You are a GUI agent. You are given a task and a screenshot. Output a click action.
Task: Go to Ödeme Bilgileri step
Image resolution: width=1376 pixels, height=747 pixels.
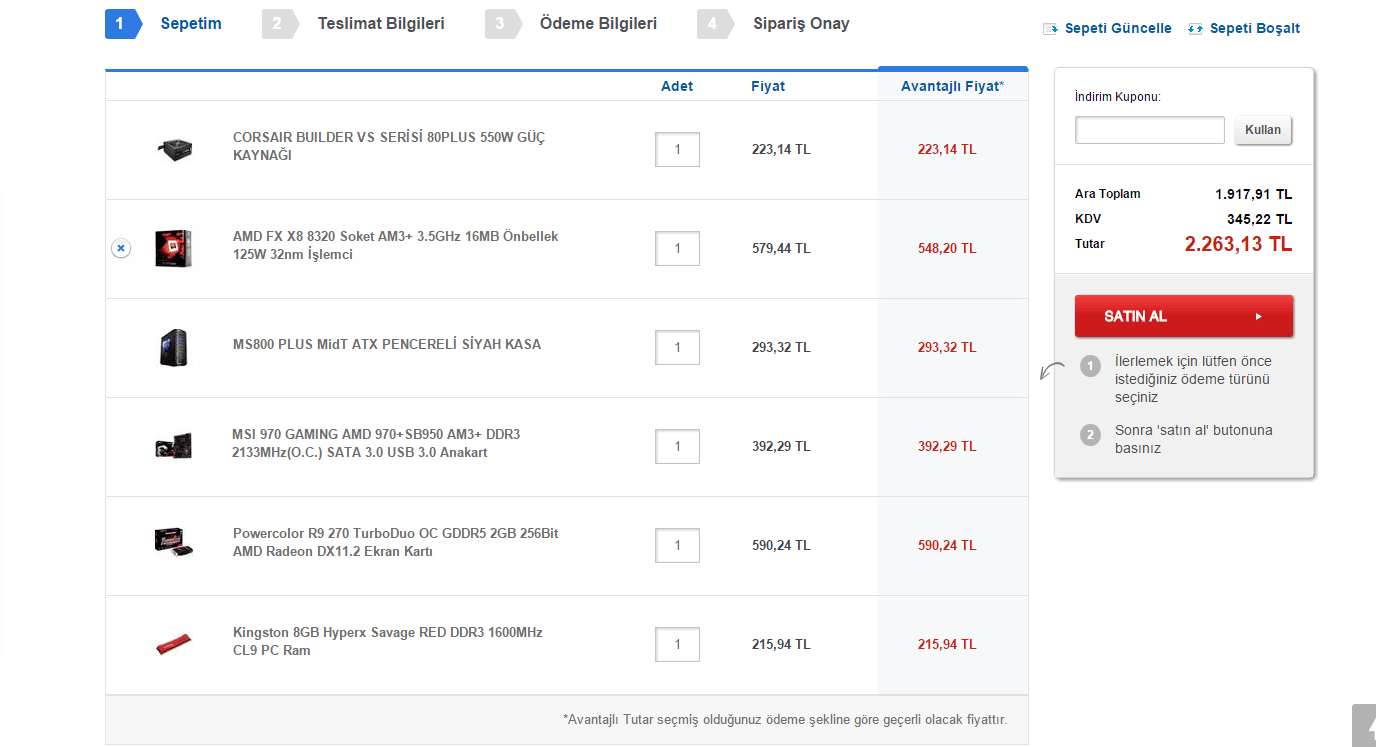coord(598,23)
